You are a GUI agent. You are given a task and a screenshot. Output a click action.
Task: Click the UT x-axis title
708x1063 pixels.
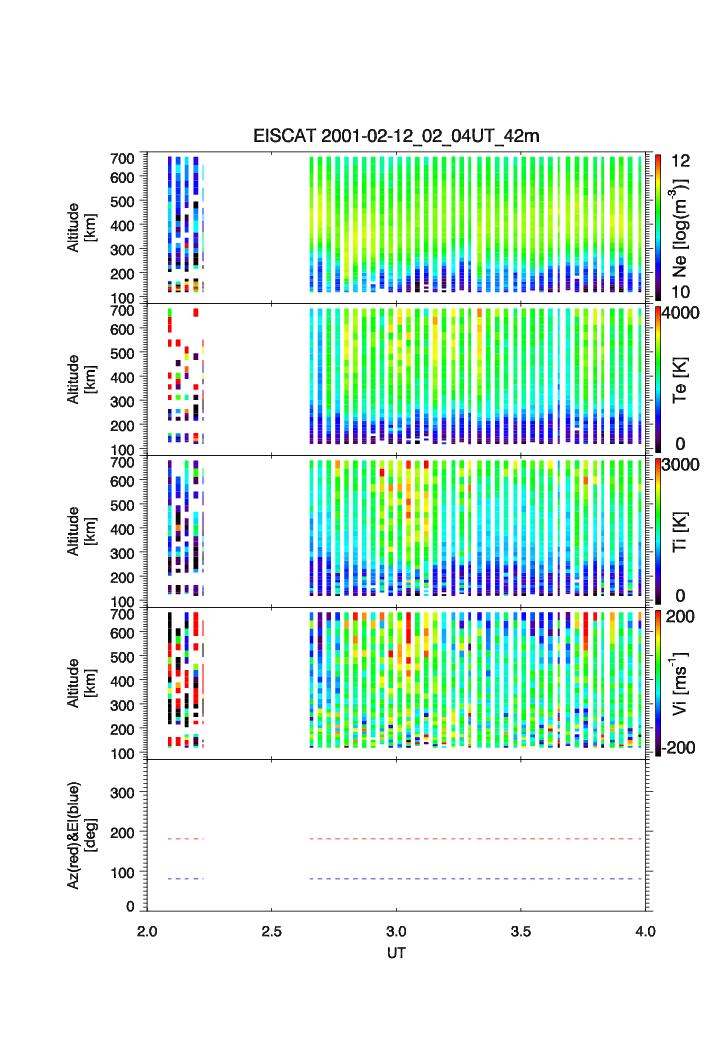[x=396, y=952]
